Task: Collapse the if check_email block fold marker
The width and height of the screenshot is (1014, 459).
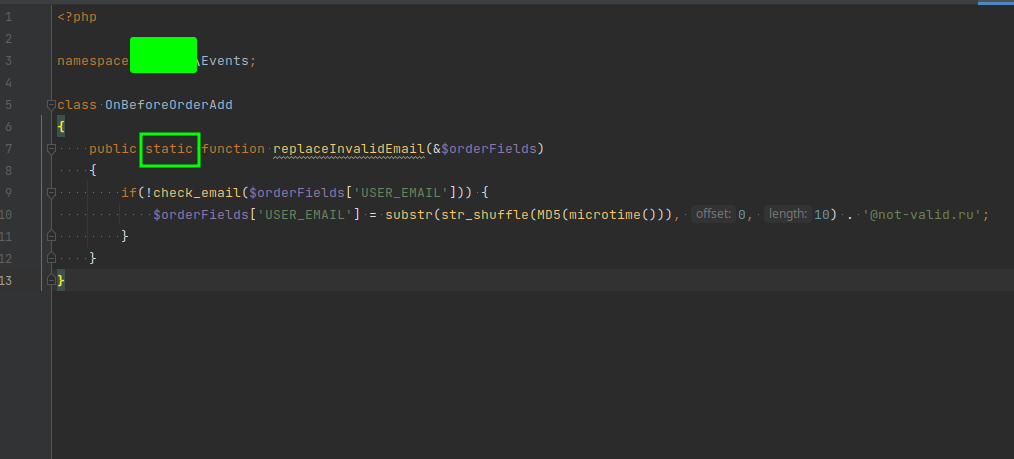Action: [51, 193]
